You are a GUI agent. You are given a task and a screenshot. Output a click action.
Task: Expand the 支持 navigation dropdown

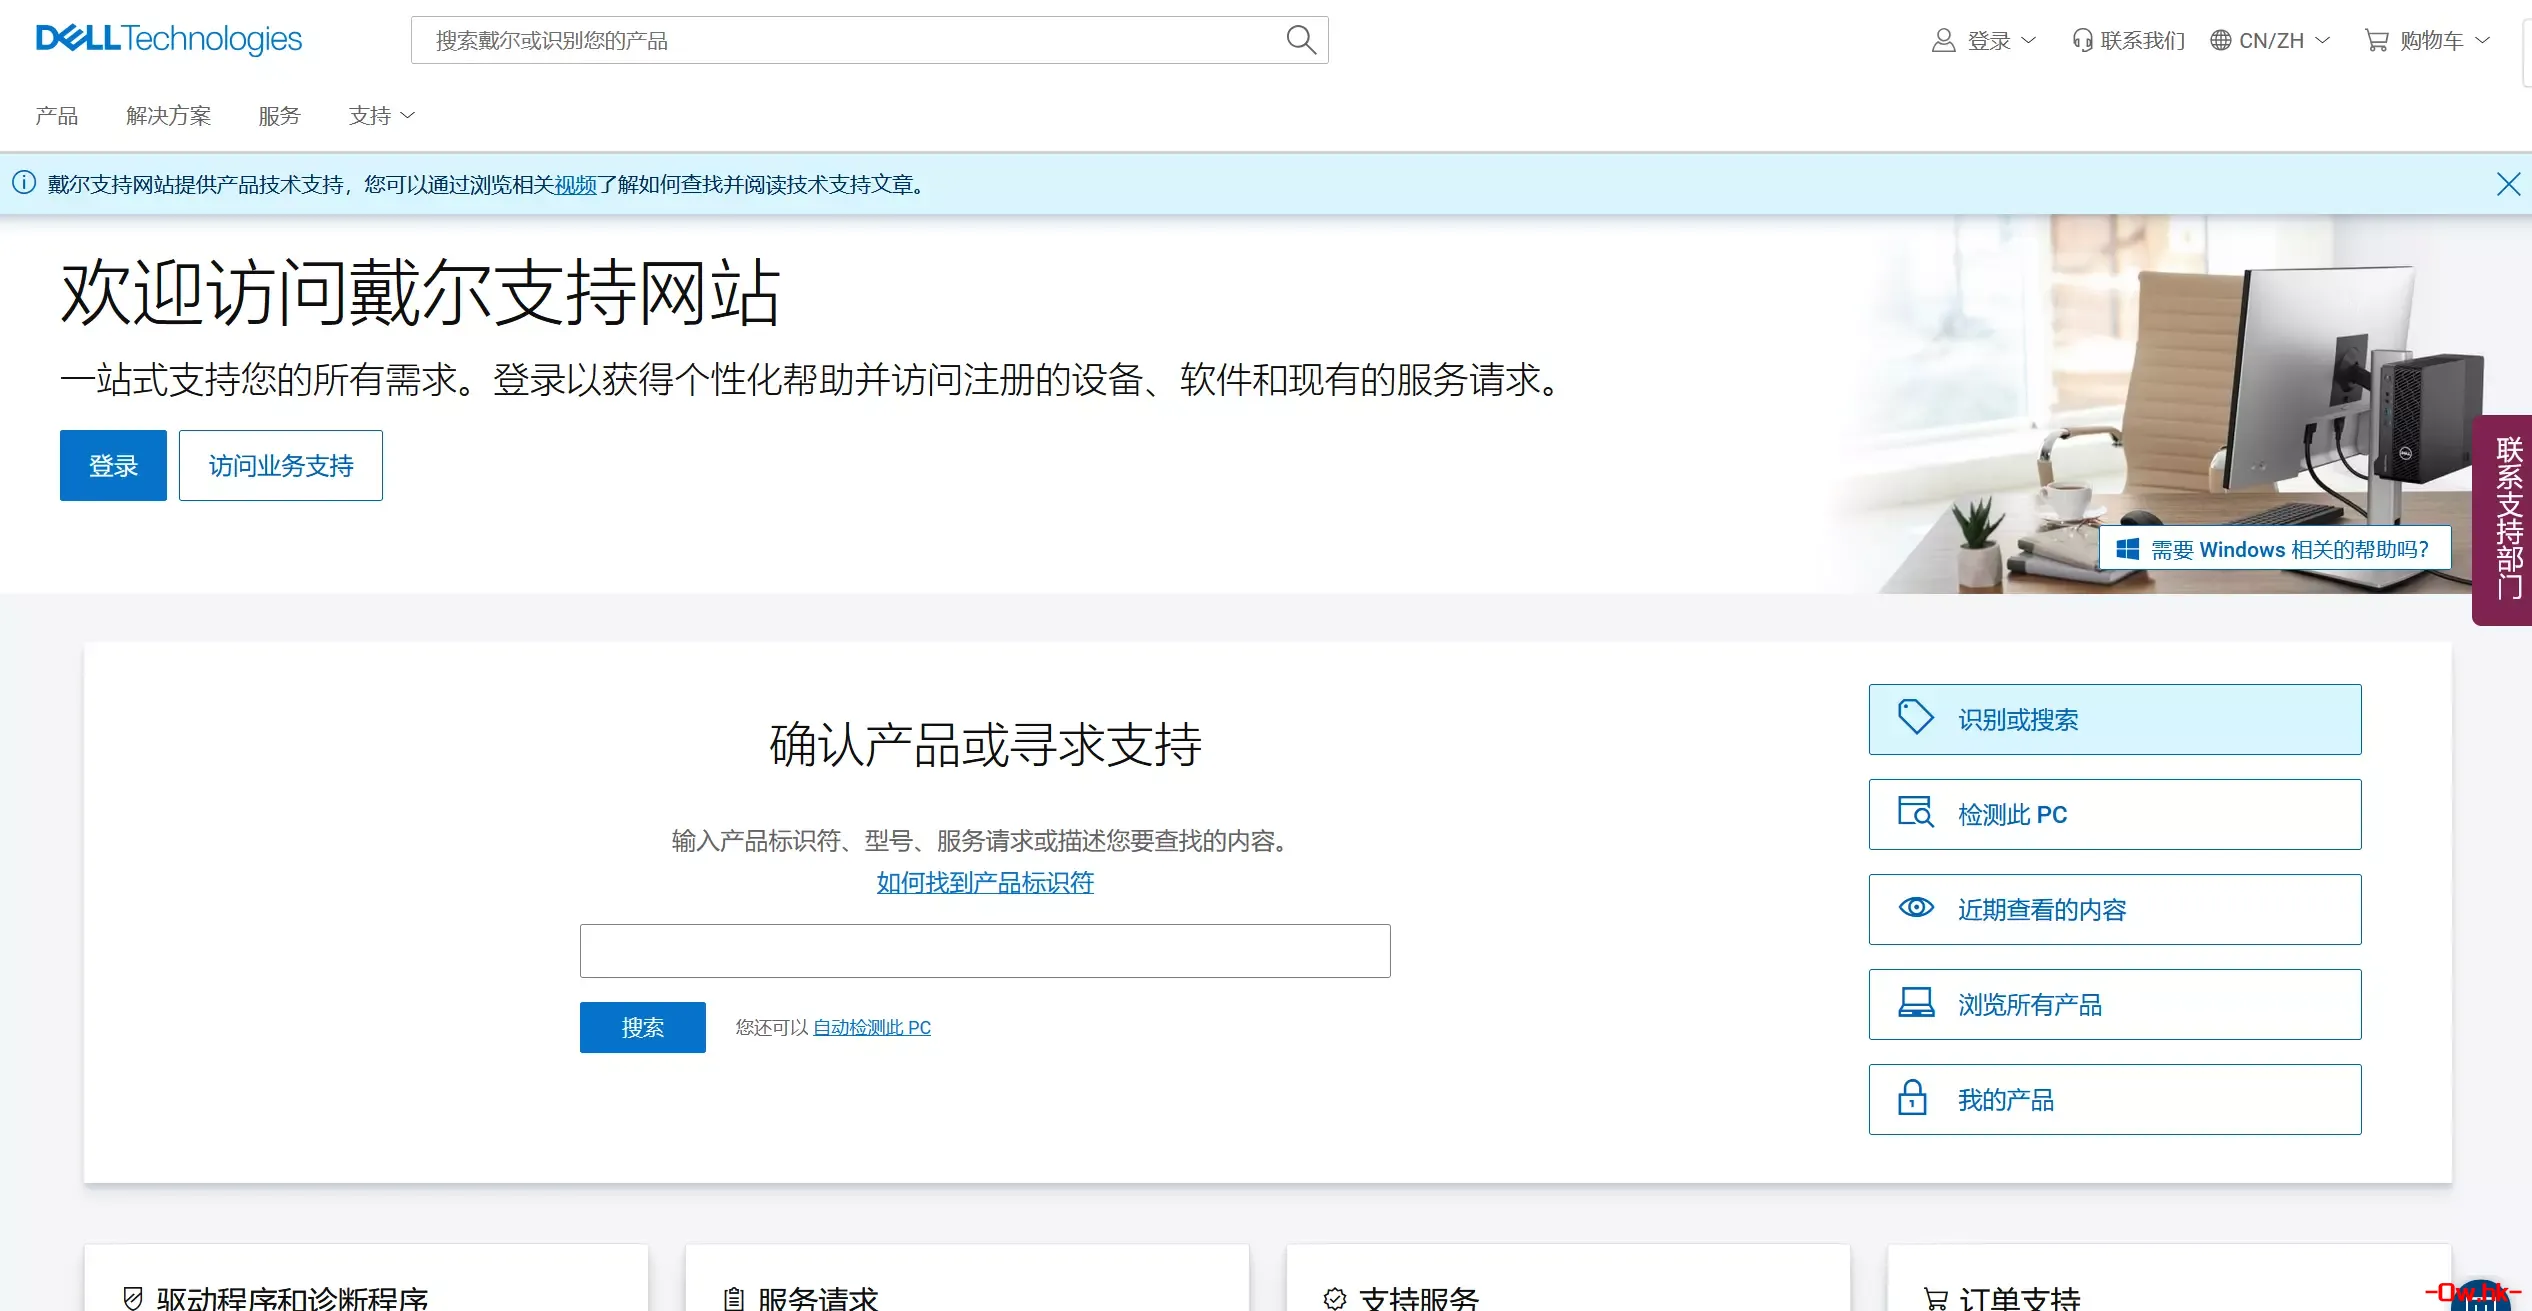380,115
